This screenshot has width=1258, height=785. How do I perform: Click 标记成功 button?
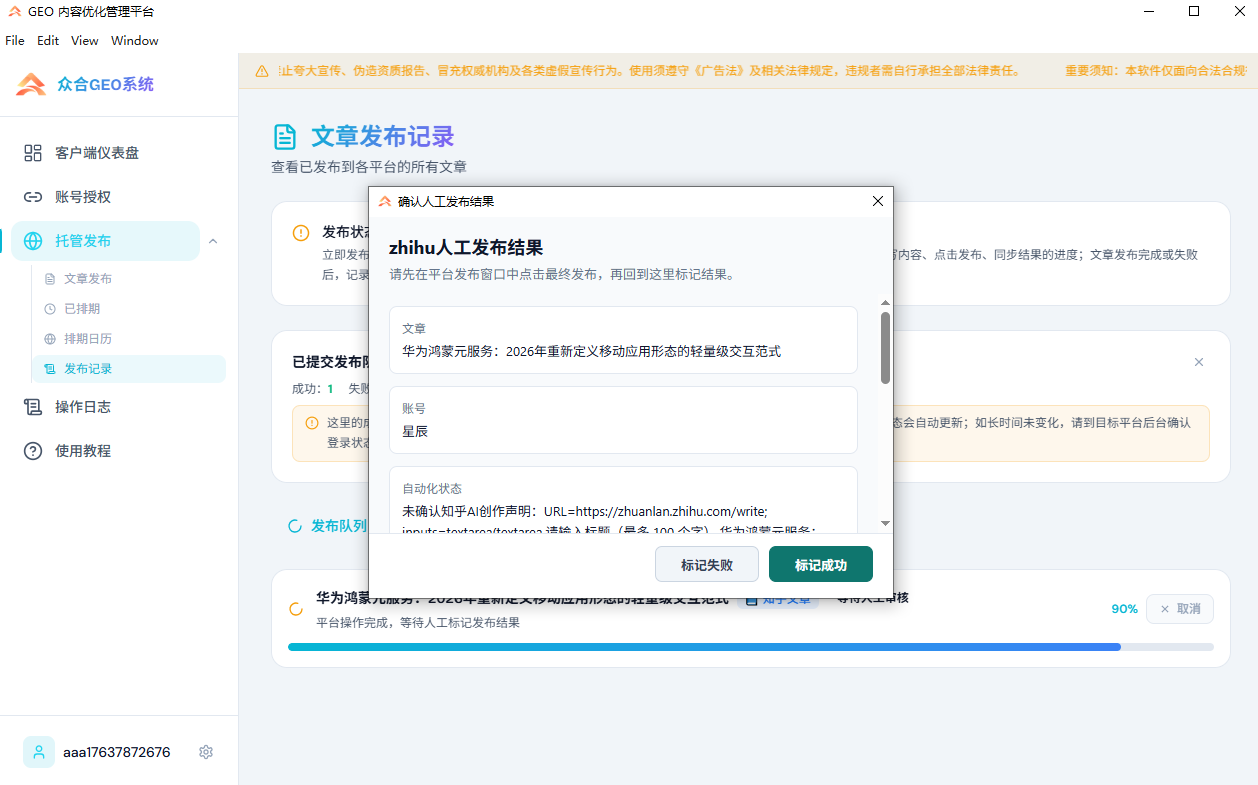point(821,565)
